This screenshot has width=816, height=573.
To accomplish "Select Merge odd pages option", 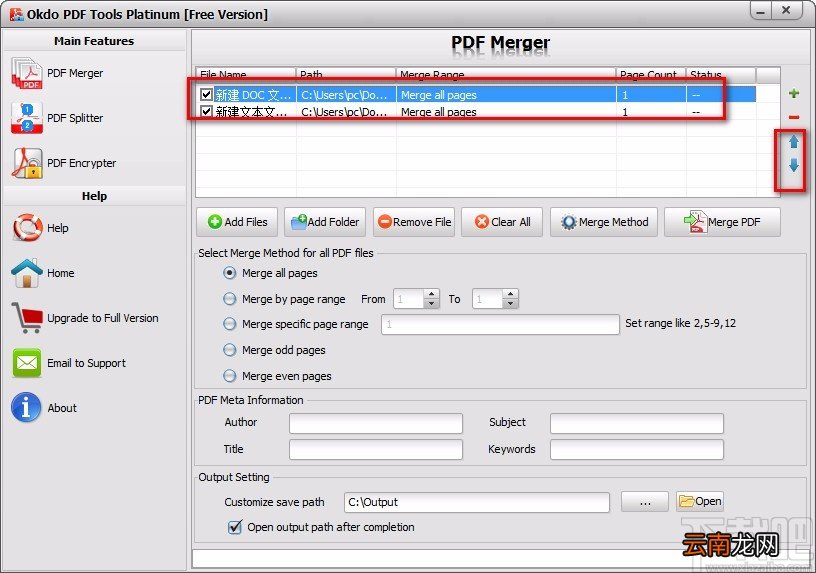I will click(x=230, y=350).
